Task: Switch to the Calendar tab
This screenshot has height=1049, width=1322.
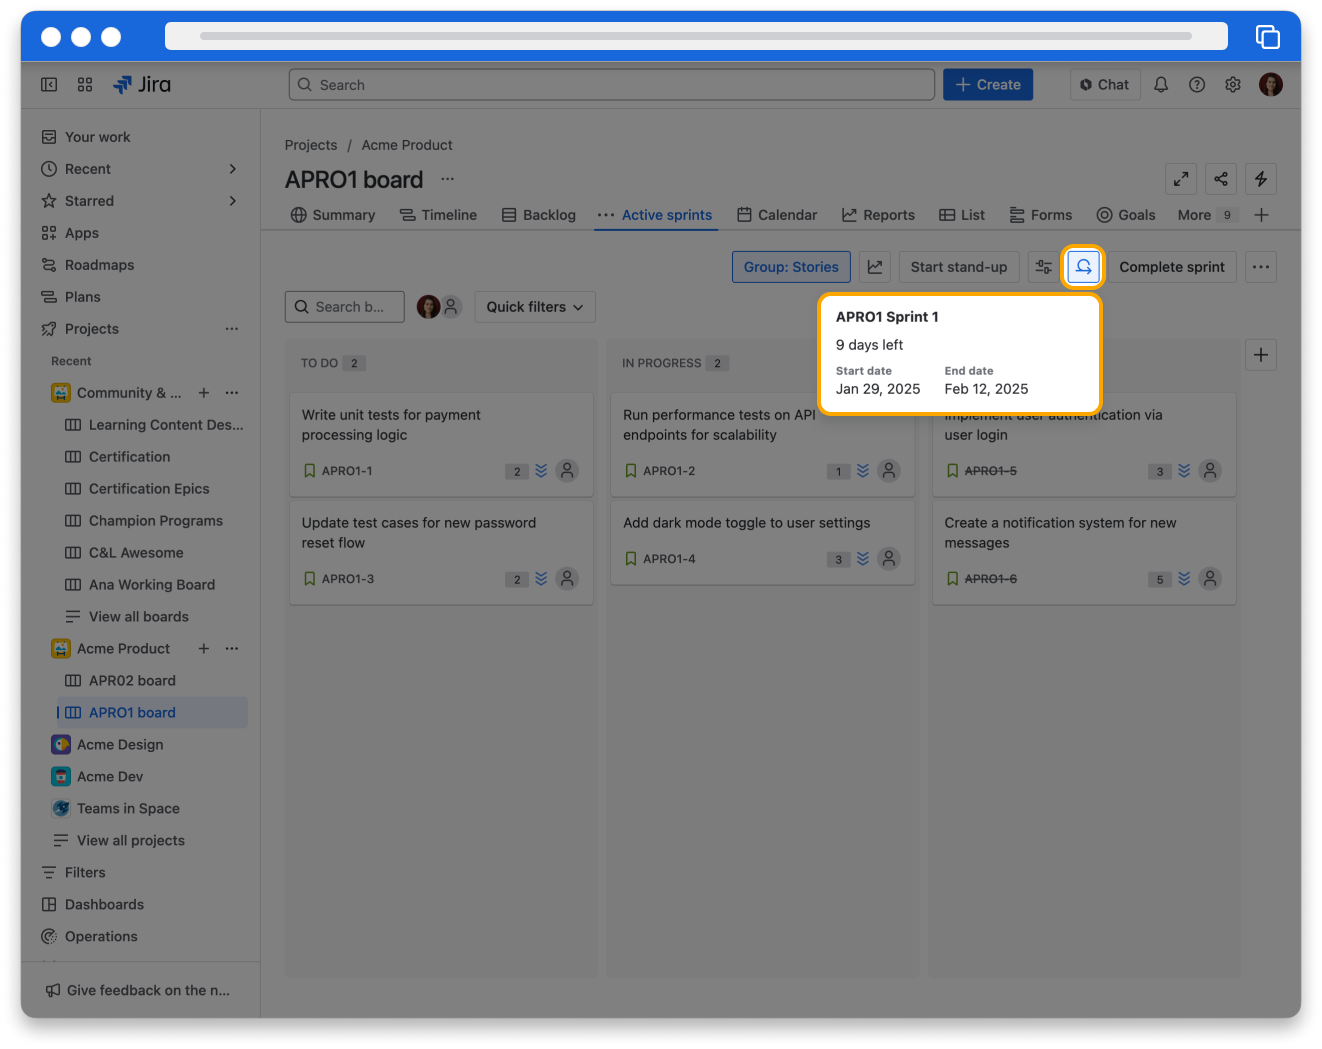Action: click(x=777, y=215)
